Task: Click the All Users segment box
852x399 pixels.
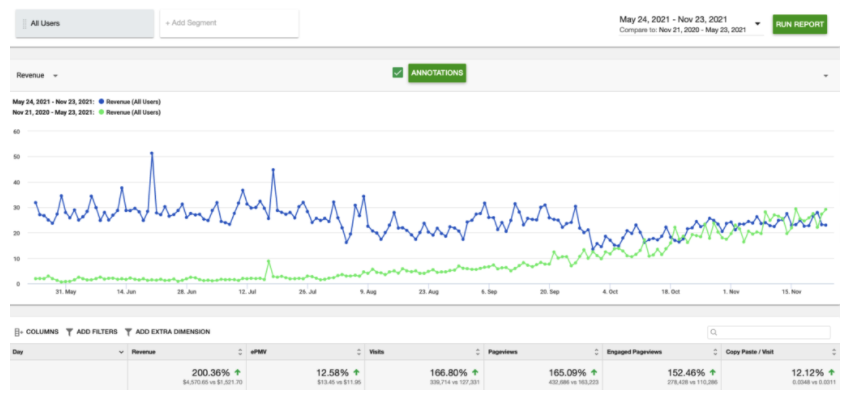Action: point(85,24)
